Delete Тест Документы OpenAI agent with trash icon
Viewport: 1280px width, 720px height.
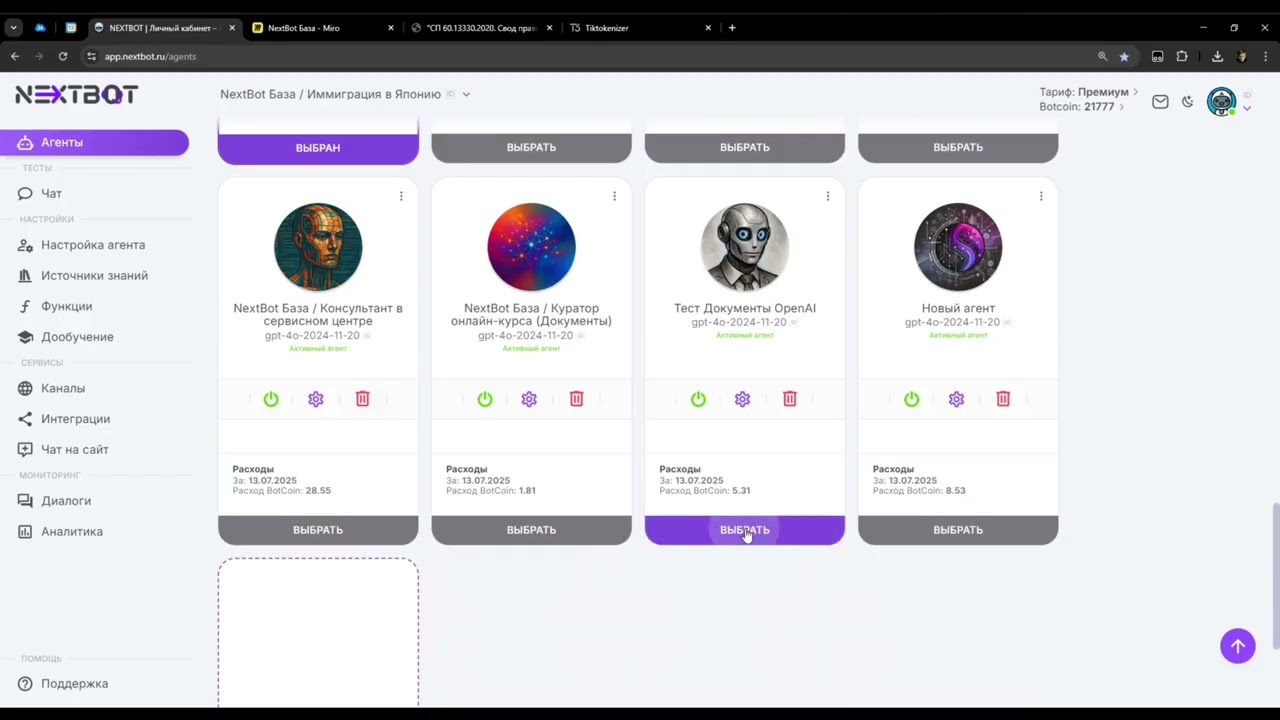coord(789,399)
